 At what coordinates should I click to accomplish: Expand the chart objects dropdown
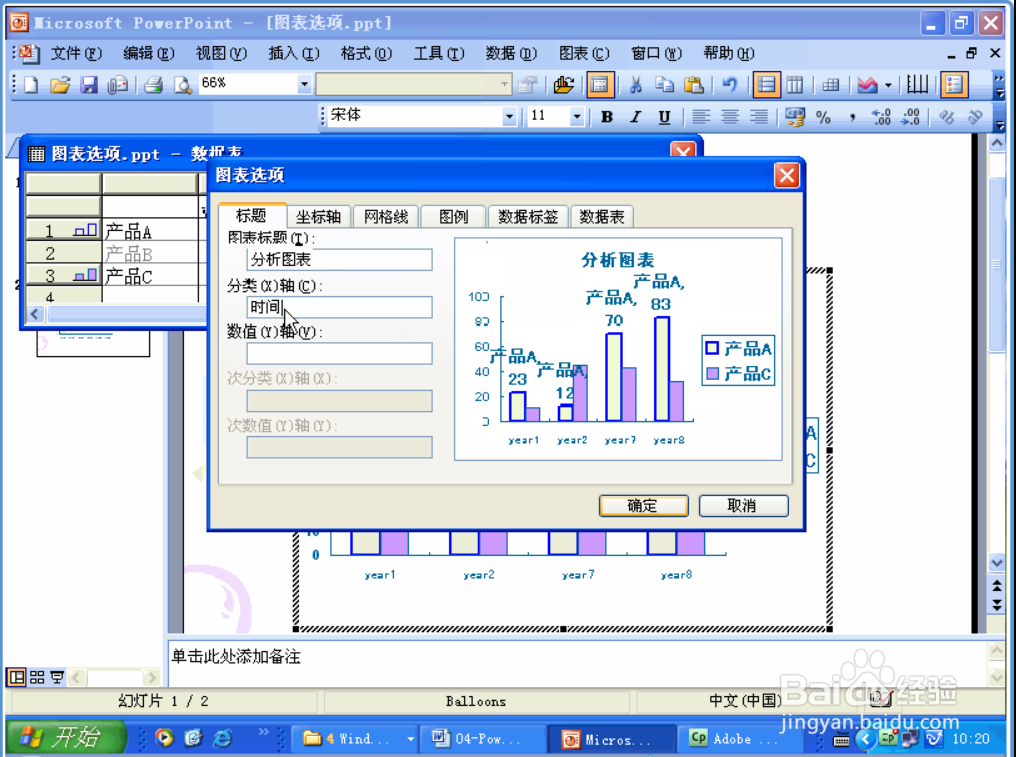504,84
